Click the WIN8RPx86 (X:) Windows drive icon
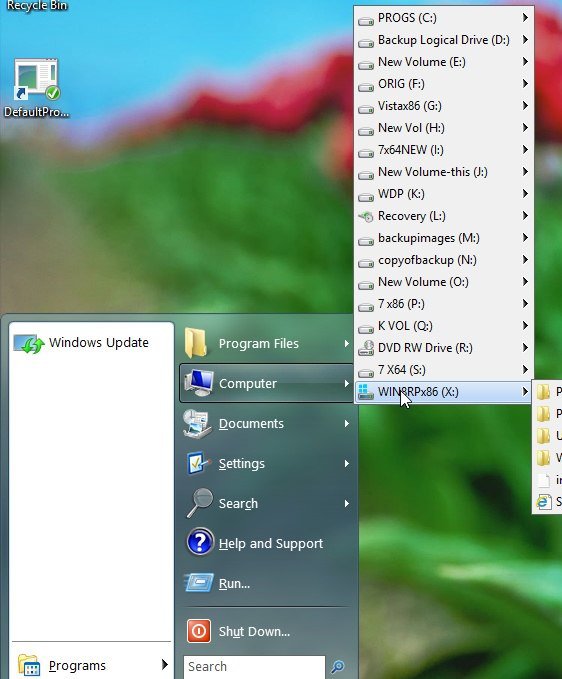This screenshot has width=562, height=679. pyautogui.click(x=366, y=392)
